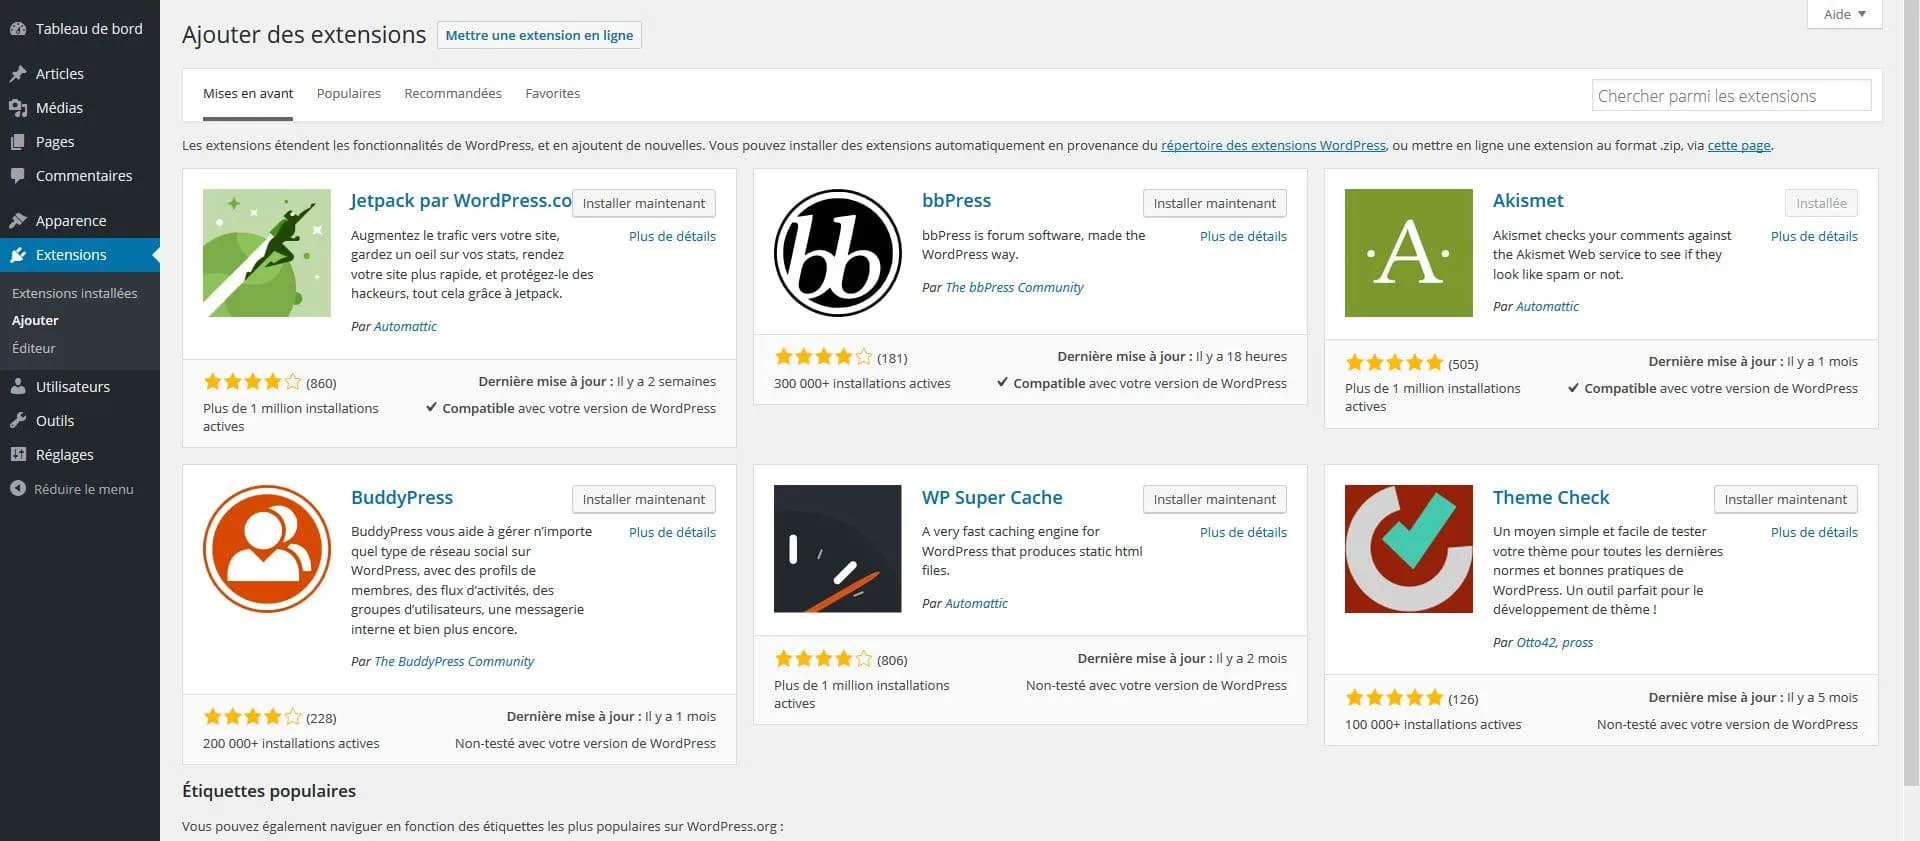Open Automattic author link under Jetpack

pos(405,327)
